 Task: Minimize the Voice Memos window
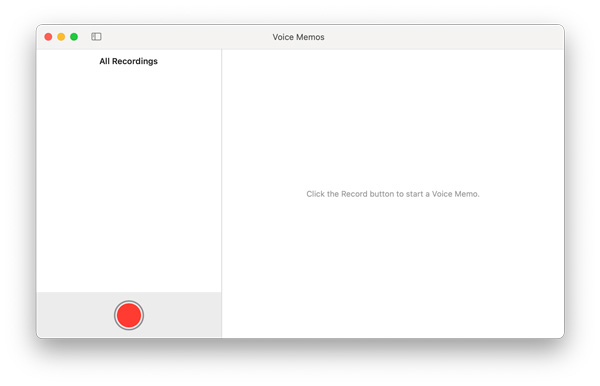(x=61, y=37)
